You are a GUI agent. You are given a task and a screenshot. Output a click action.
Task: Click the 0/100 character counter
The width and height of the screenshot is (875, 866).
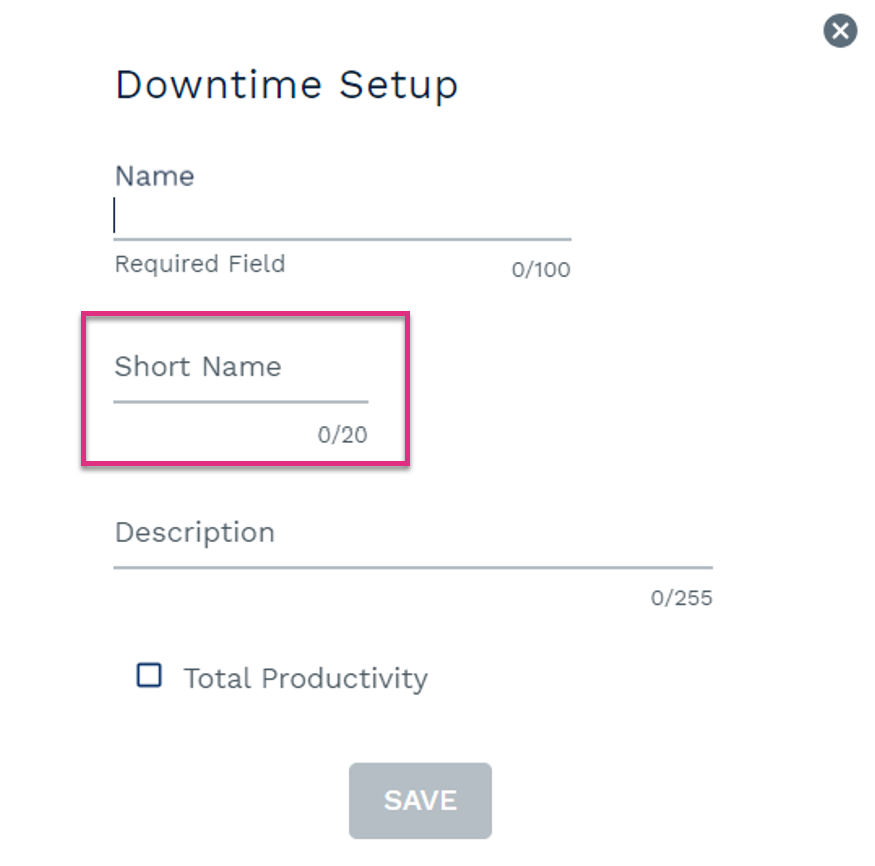click(x=541, y=270)
